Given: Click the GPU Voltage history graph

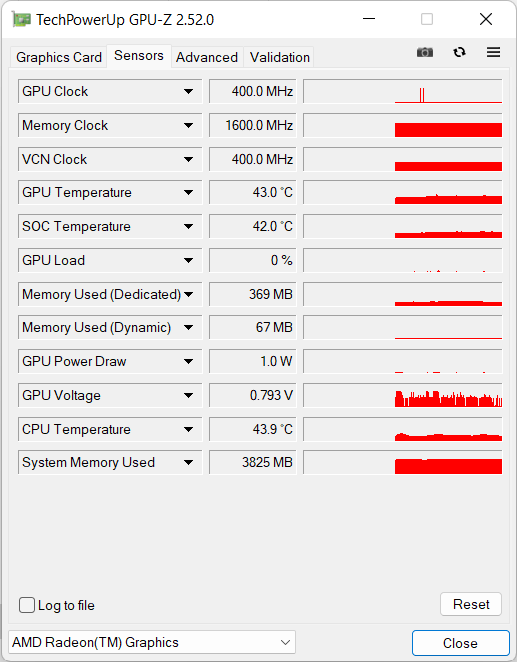Looking at the screenshot, I should click(403, 395).
